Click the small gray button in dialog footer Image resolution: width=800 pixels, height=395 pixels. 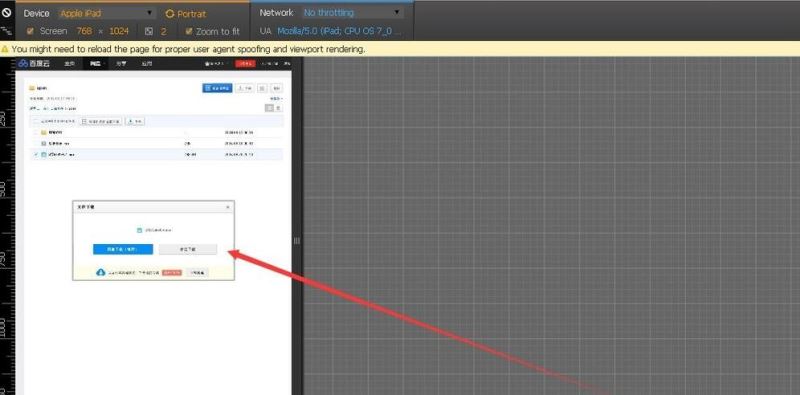pos(197,273)
